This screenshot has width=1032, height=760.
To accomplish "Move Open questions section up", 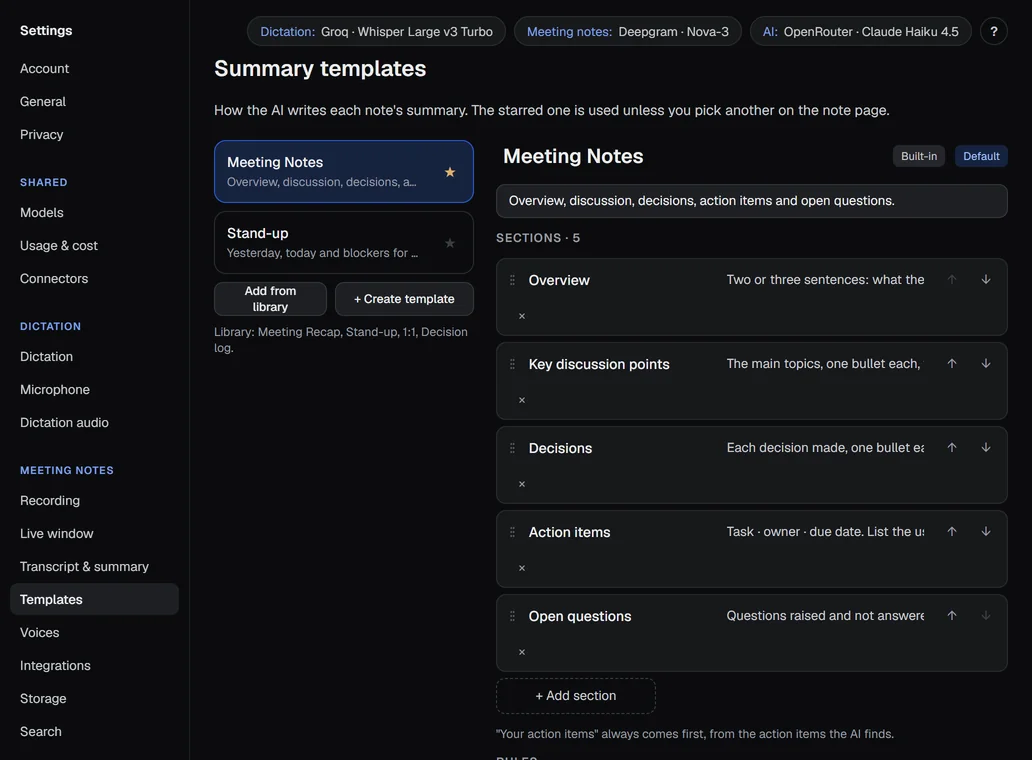I will 951,615.
